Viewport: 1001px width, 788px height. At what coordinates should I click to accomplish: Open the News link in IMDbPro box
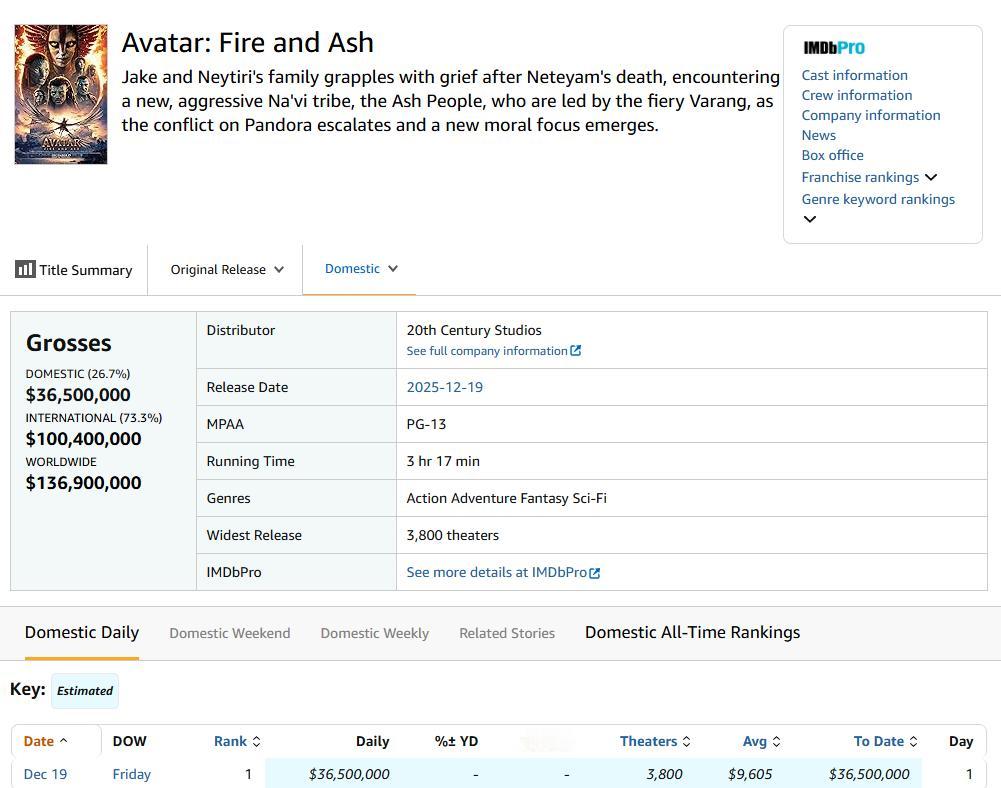tap(818, 135)
